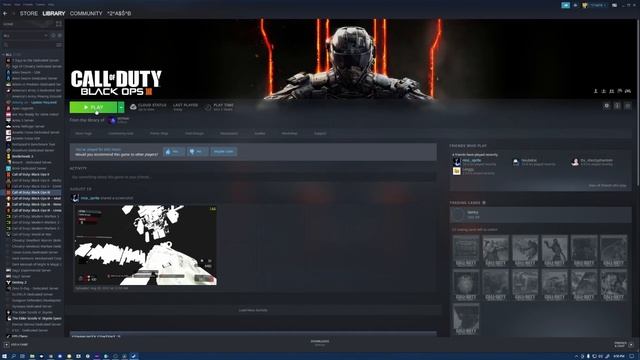Open game info icon beside the gear
640x360 pixels.
617,106
